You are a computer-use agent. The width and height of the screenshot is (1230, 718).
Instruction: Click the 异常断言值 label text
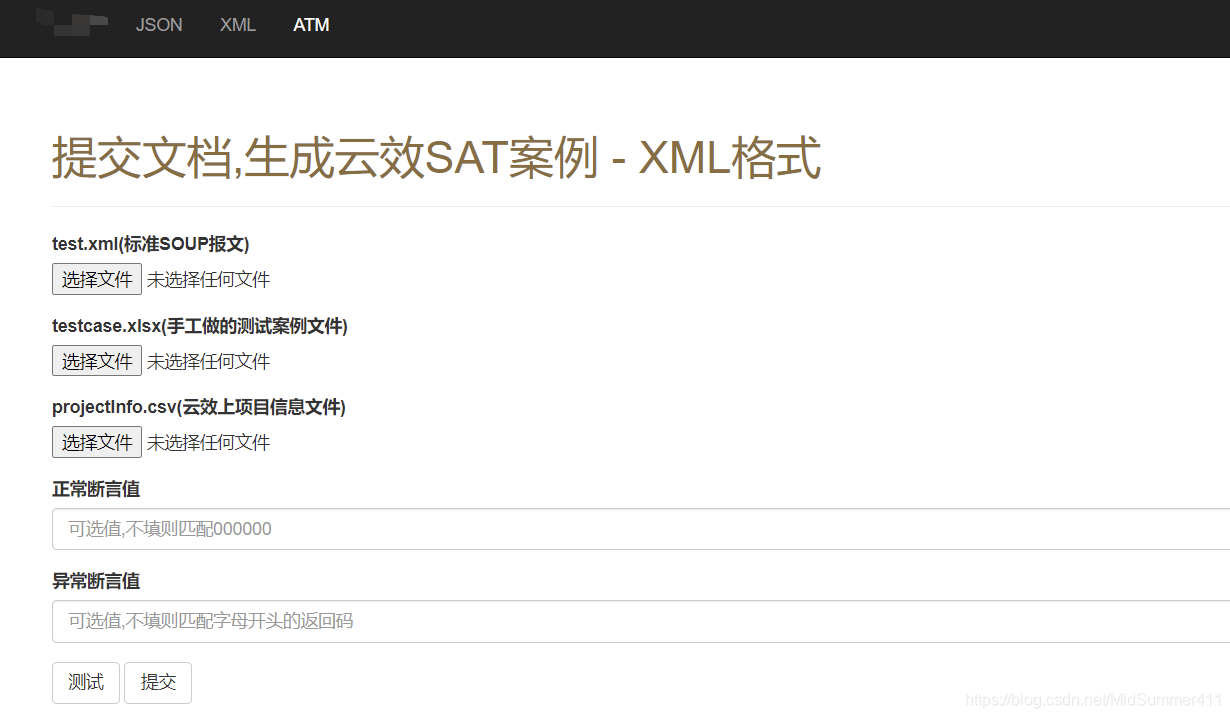(96, 581)
